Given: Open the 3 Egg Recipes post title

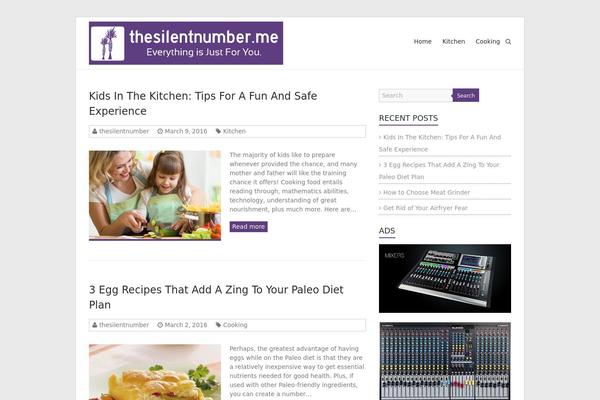Looking at the screenshot, I should tap(216, 297).
